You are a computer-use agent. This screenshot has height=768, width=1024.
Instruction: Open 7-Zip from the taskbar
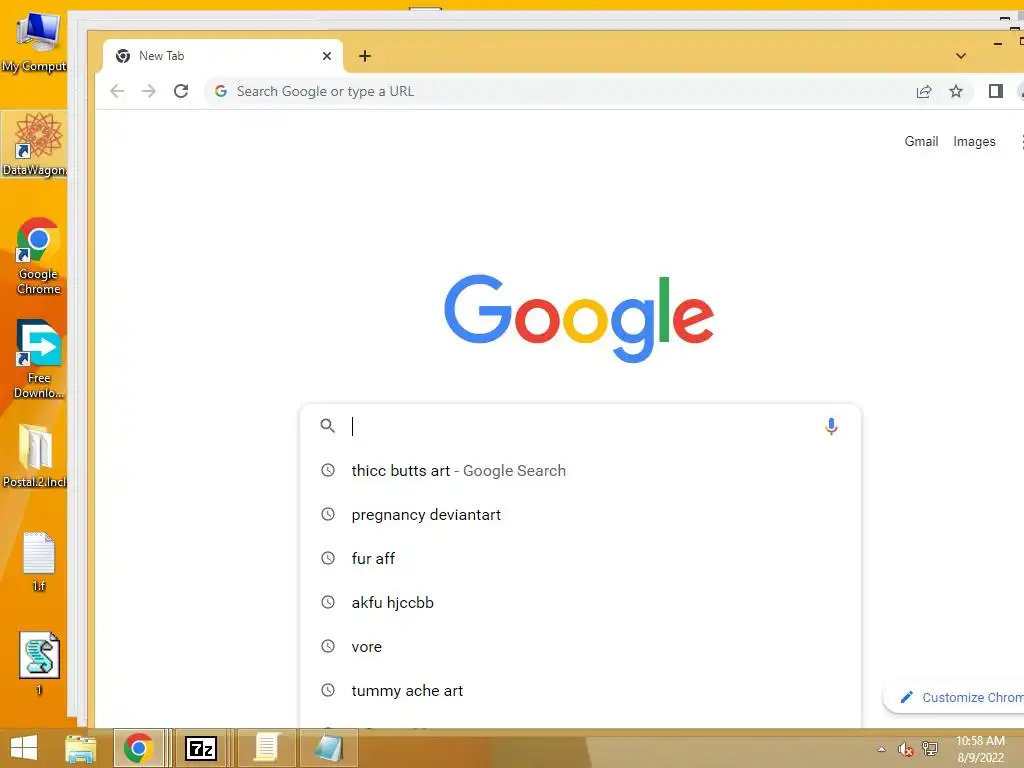click(201, 748)
